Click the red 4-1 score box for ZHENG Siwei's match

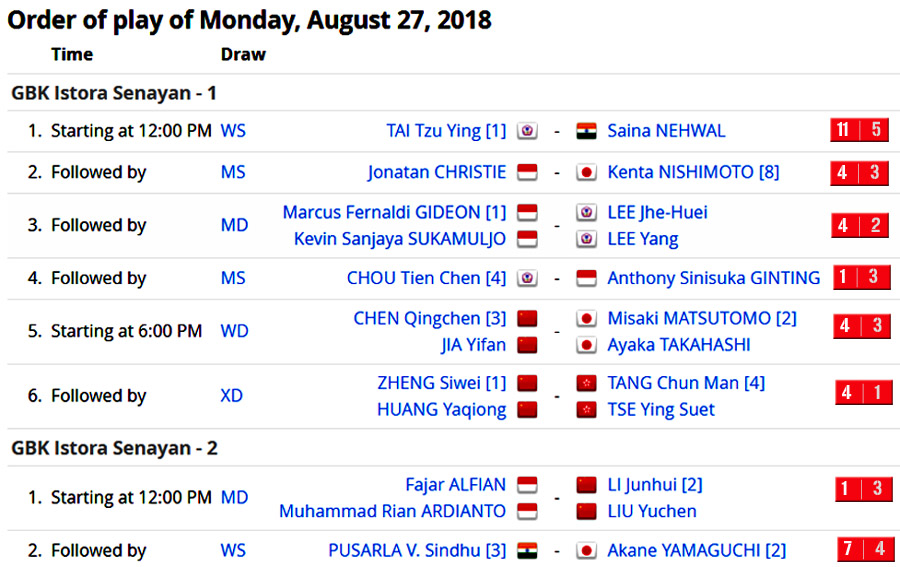click(x=863, y=393)
